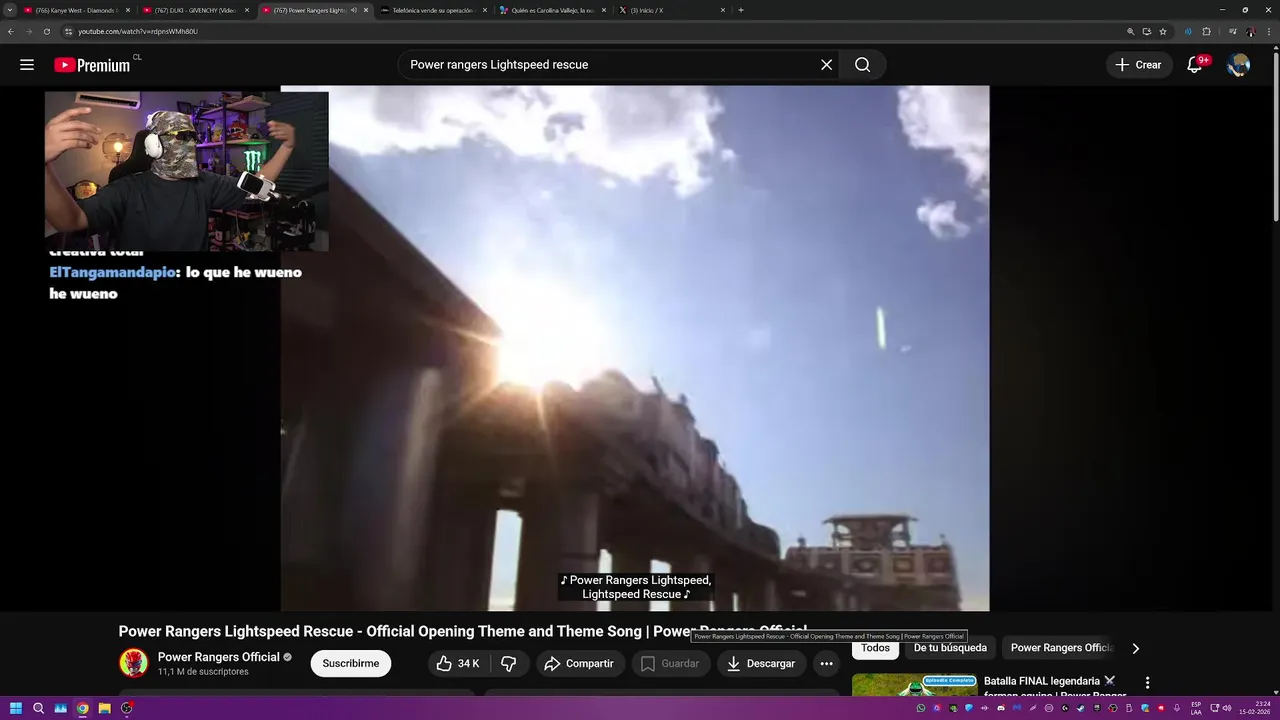The height and width of the screenshot is (720, 1280).
Task: Open the Batalla FINAL legendaria thumbnail
Action: click(x=915, y=685)
